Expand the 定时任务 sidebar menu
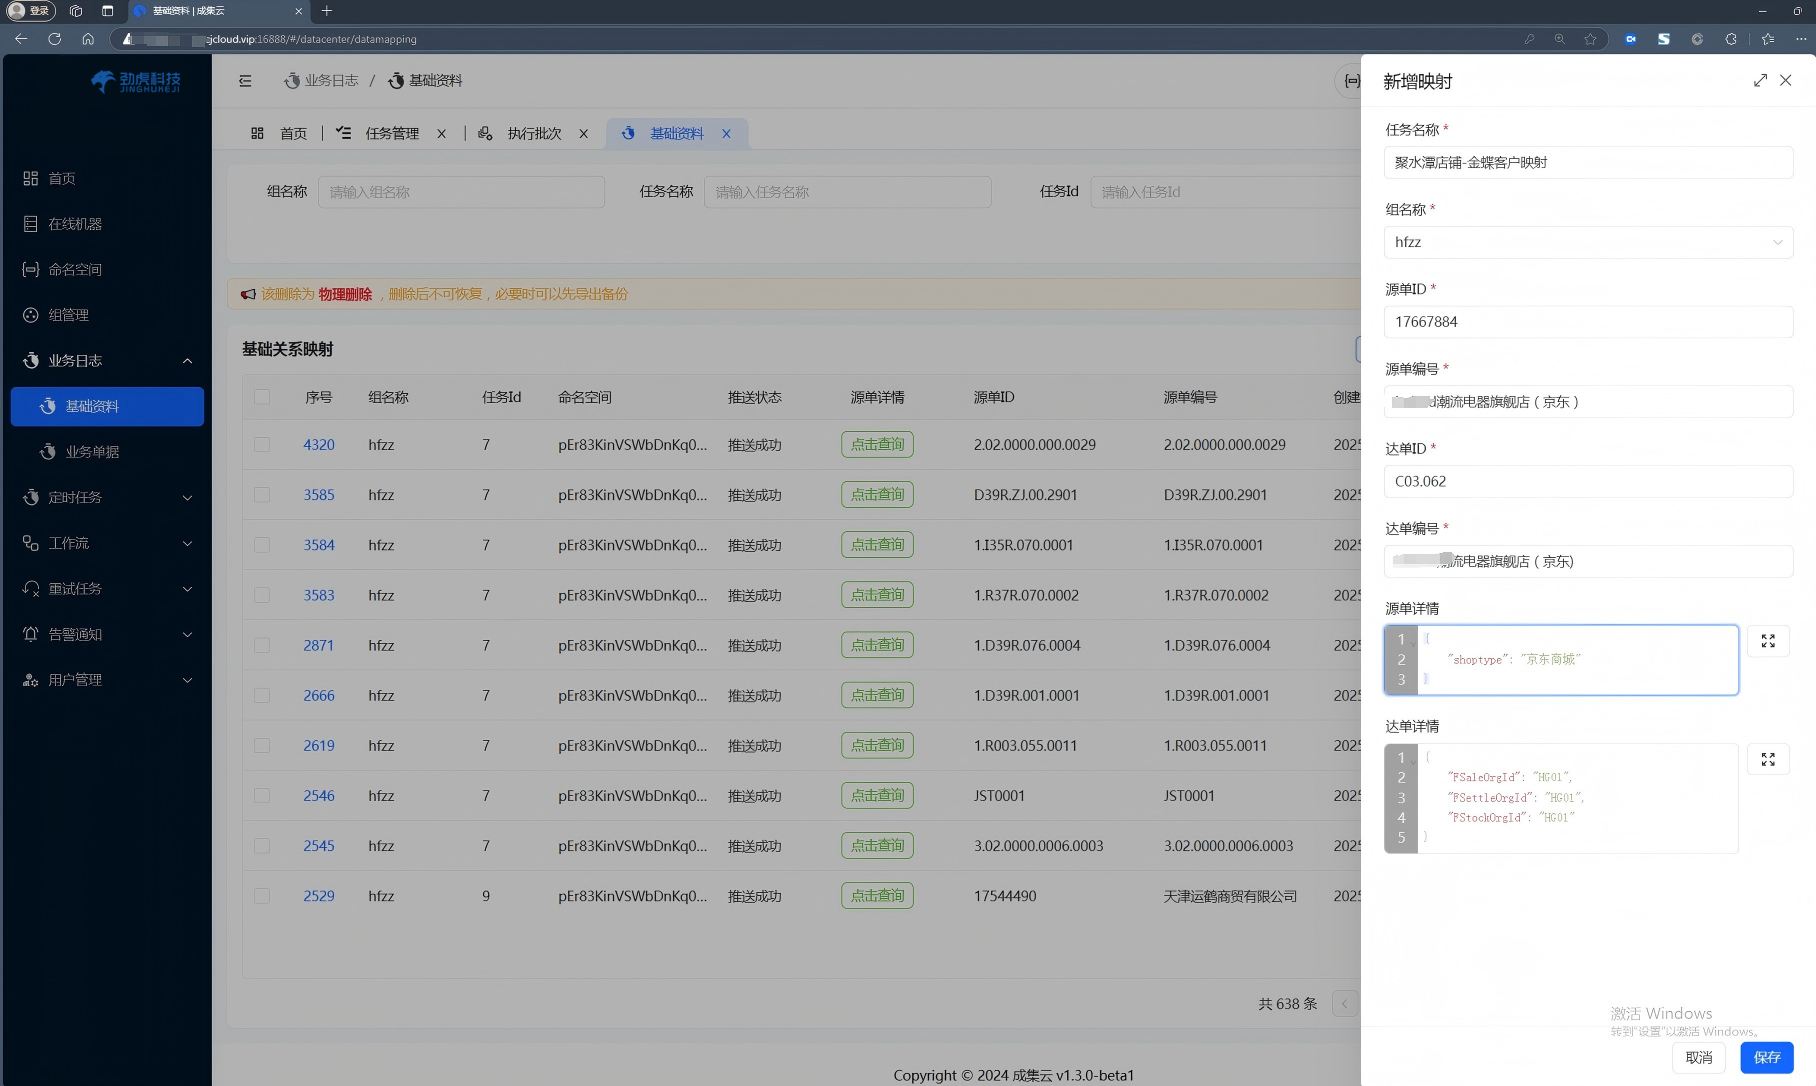The image size is (1816, 1086). (x=107, y=498)
